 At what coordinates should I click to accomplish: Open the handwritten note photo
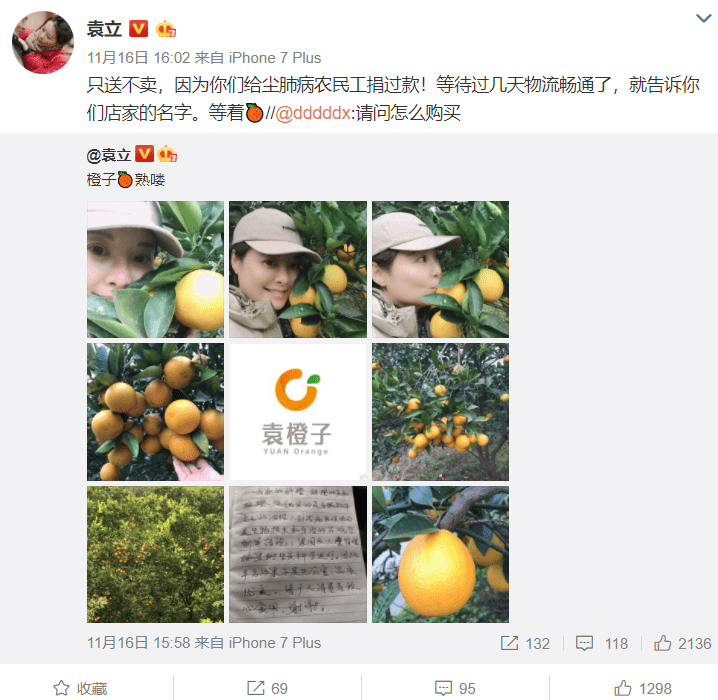(298, 554)
